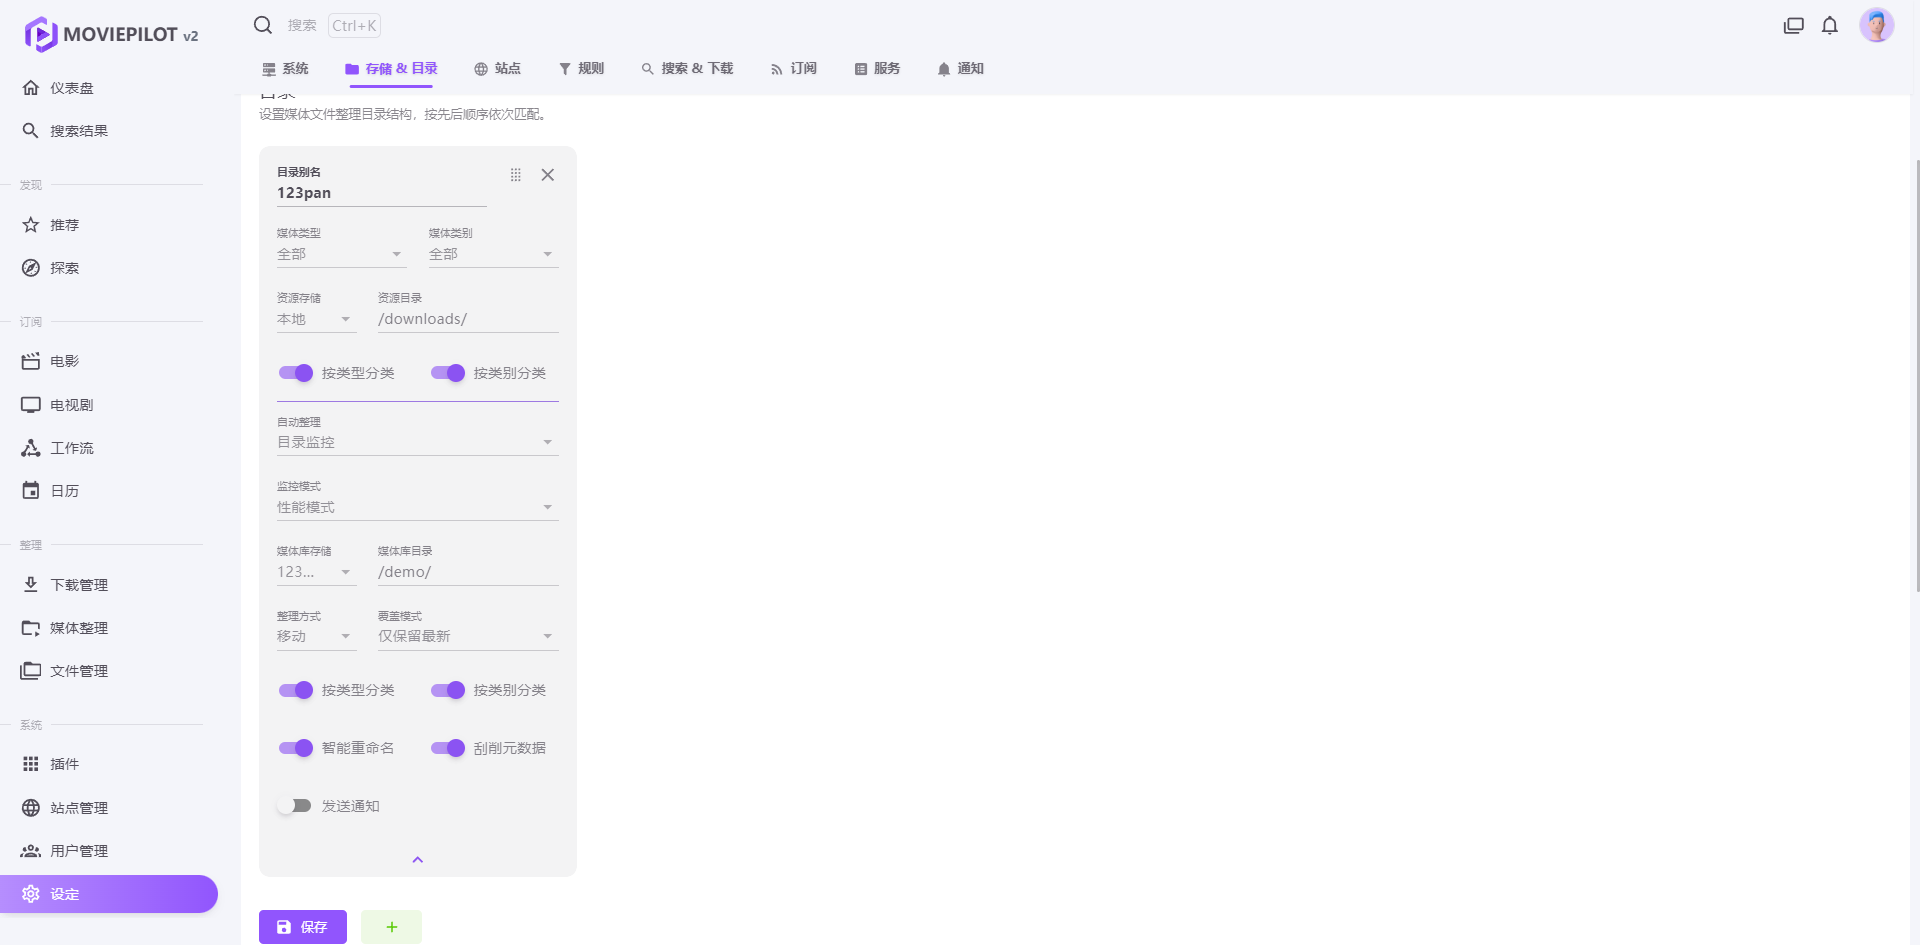
Task: Expand the 监控模式 dropdown
Action: click(417, 507)
